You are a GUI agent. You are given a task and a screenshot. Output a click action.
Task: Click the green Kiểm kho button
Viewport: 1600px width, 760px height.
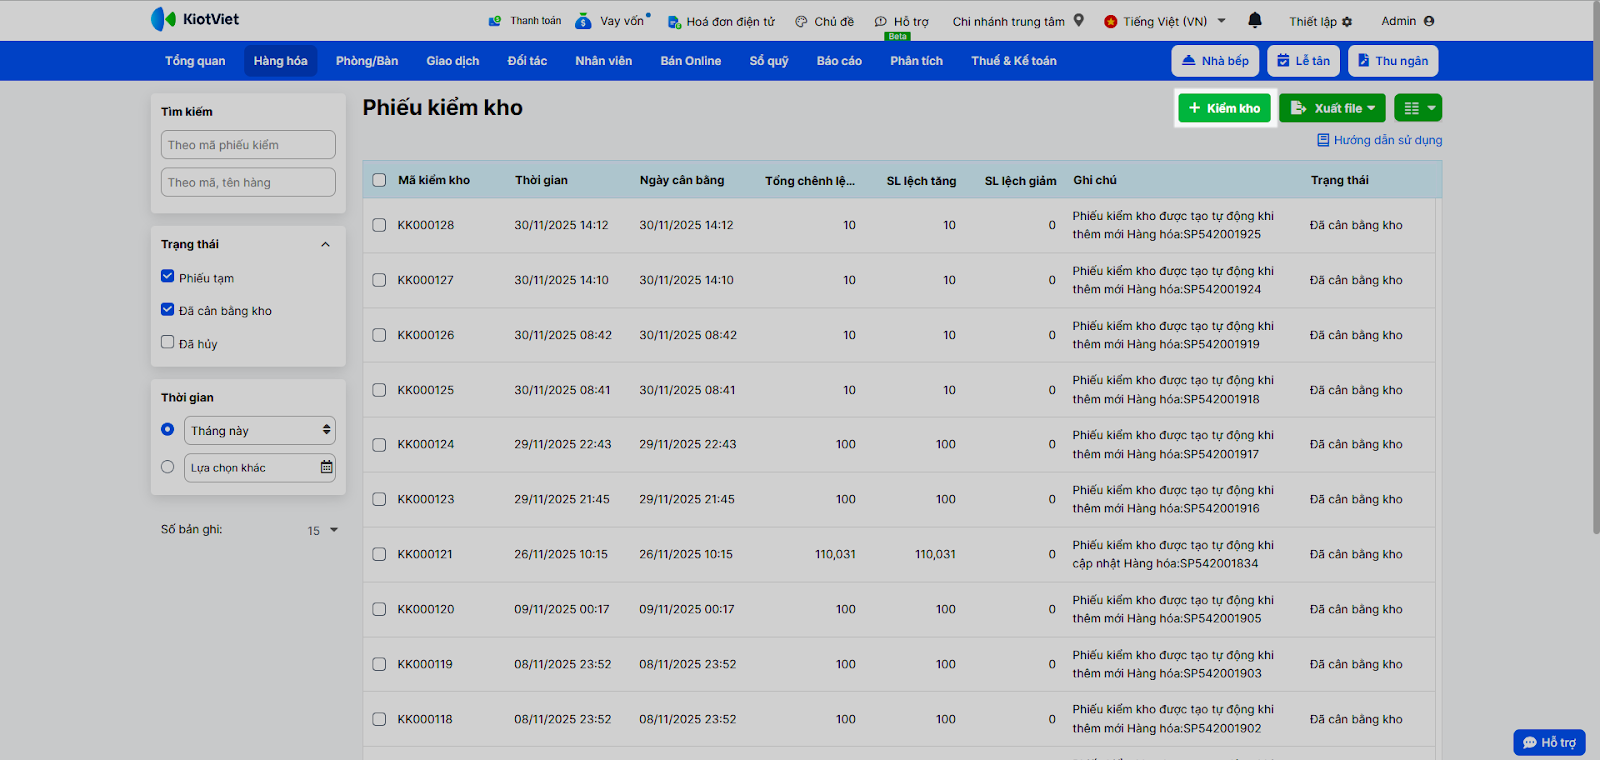point(1224,108)
